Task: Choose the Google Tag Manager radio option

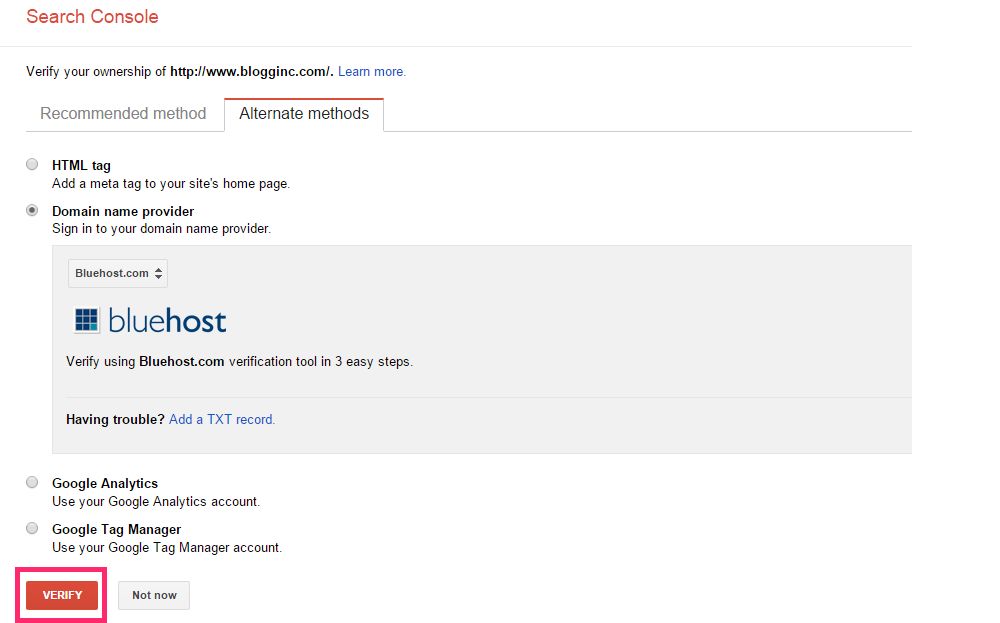Action: pos(32,528)
